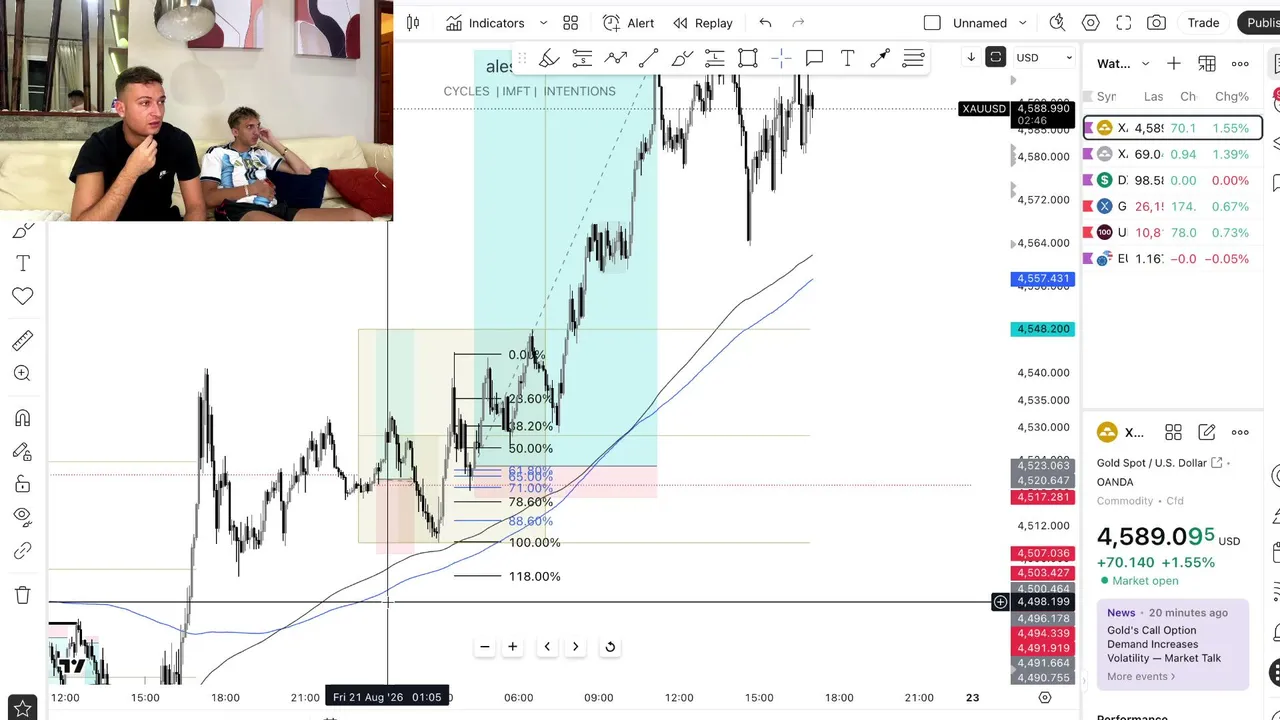Select the zoom-in magnifier tool
The width and height of the screenshot is (1280, 720).
[x=22, y=373]
